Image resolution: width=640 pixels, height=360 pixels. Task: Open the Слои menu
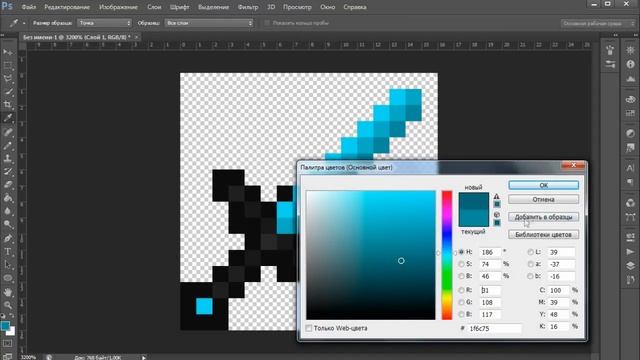click(154, 7)
